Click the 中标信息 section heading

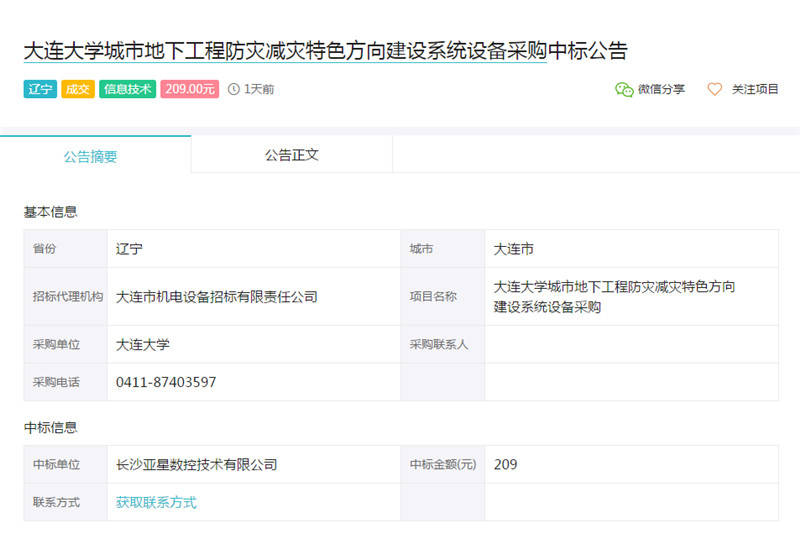pyautogui.click(x=50, y=427)
